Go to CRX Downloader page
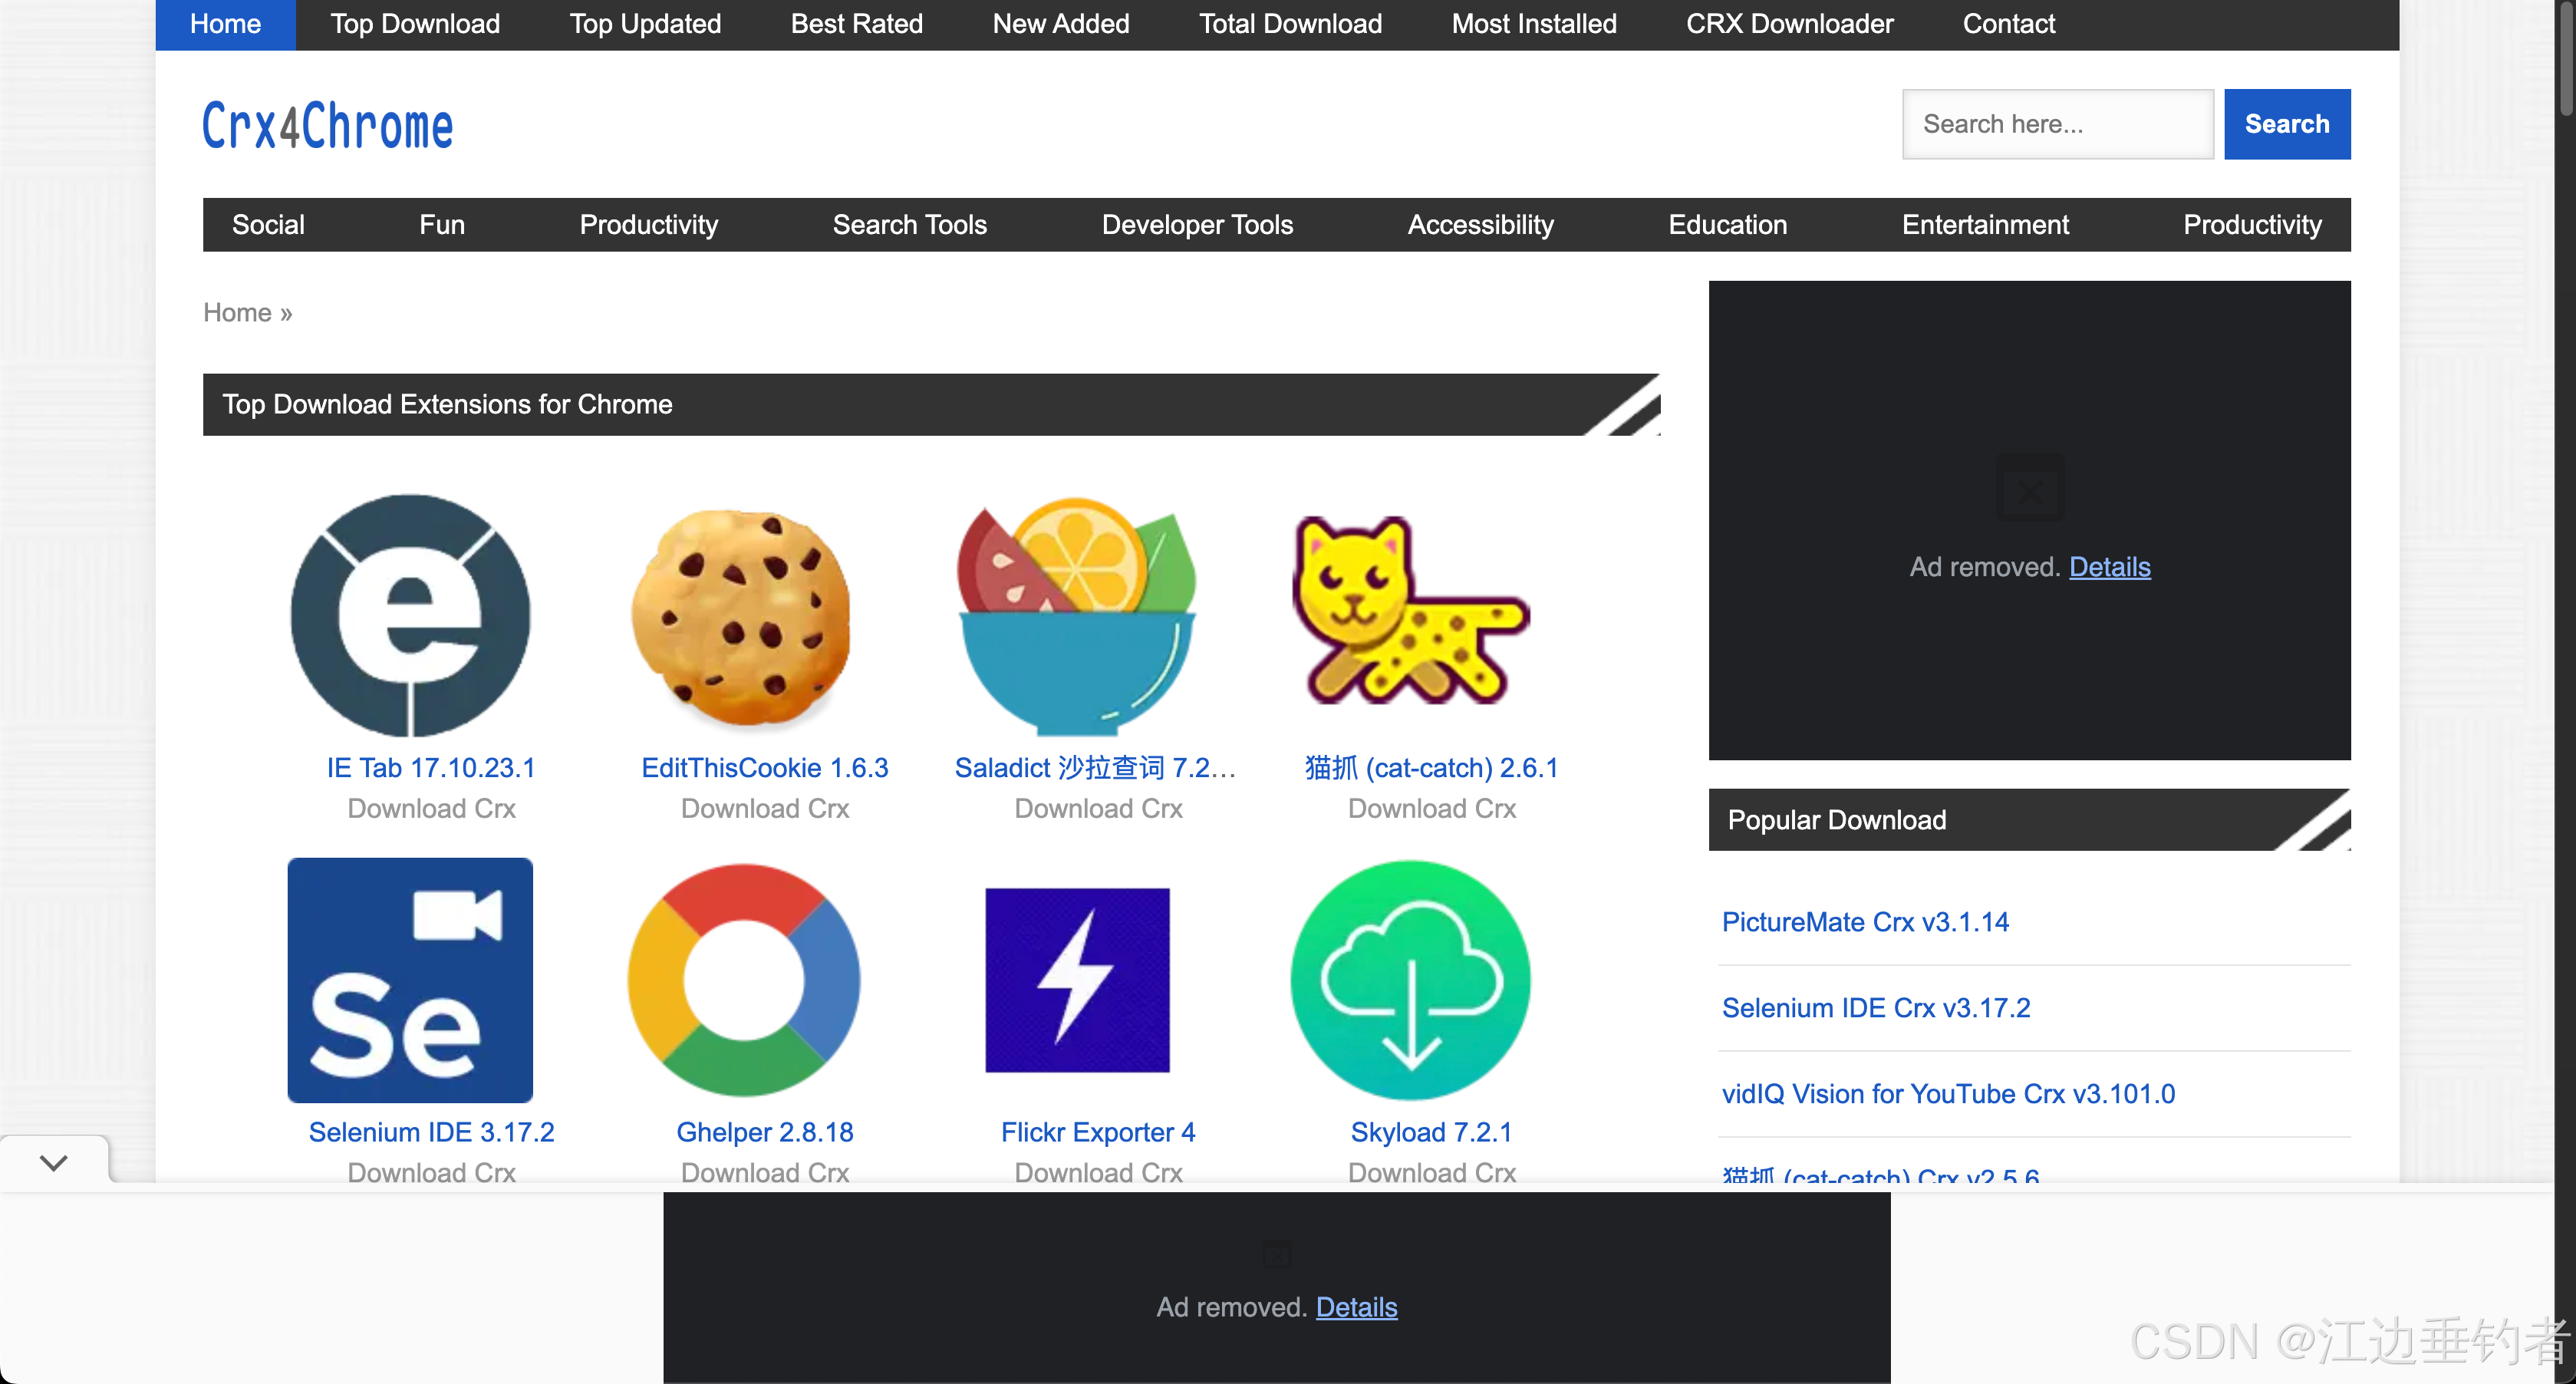 pyautogui.click(x=1789, y=24)
